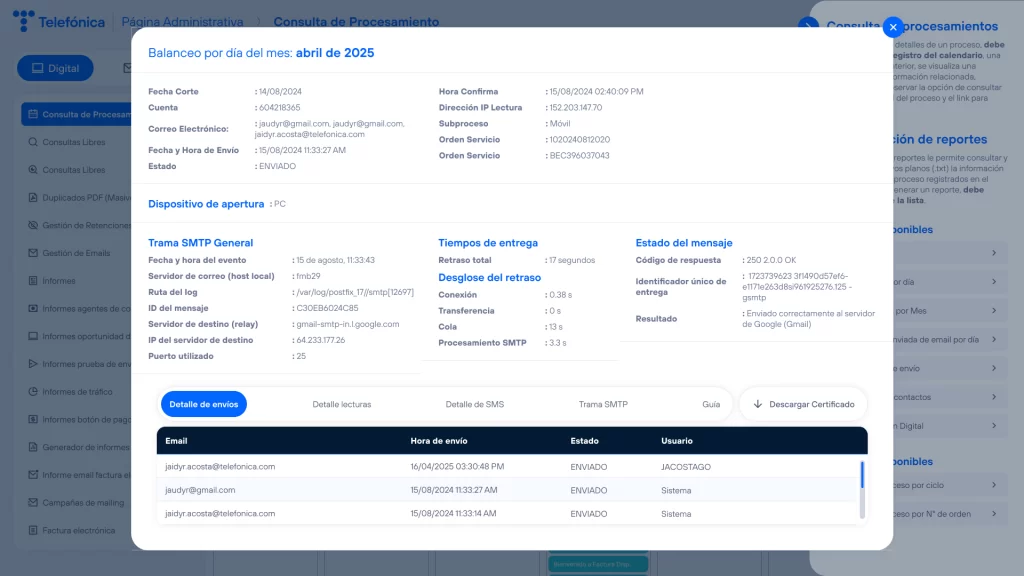Click the table's vertical scrollbar
This screenshot has width=1024, height=576.
point(862,475)
